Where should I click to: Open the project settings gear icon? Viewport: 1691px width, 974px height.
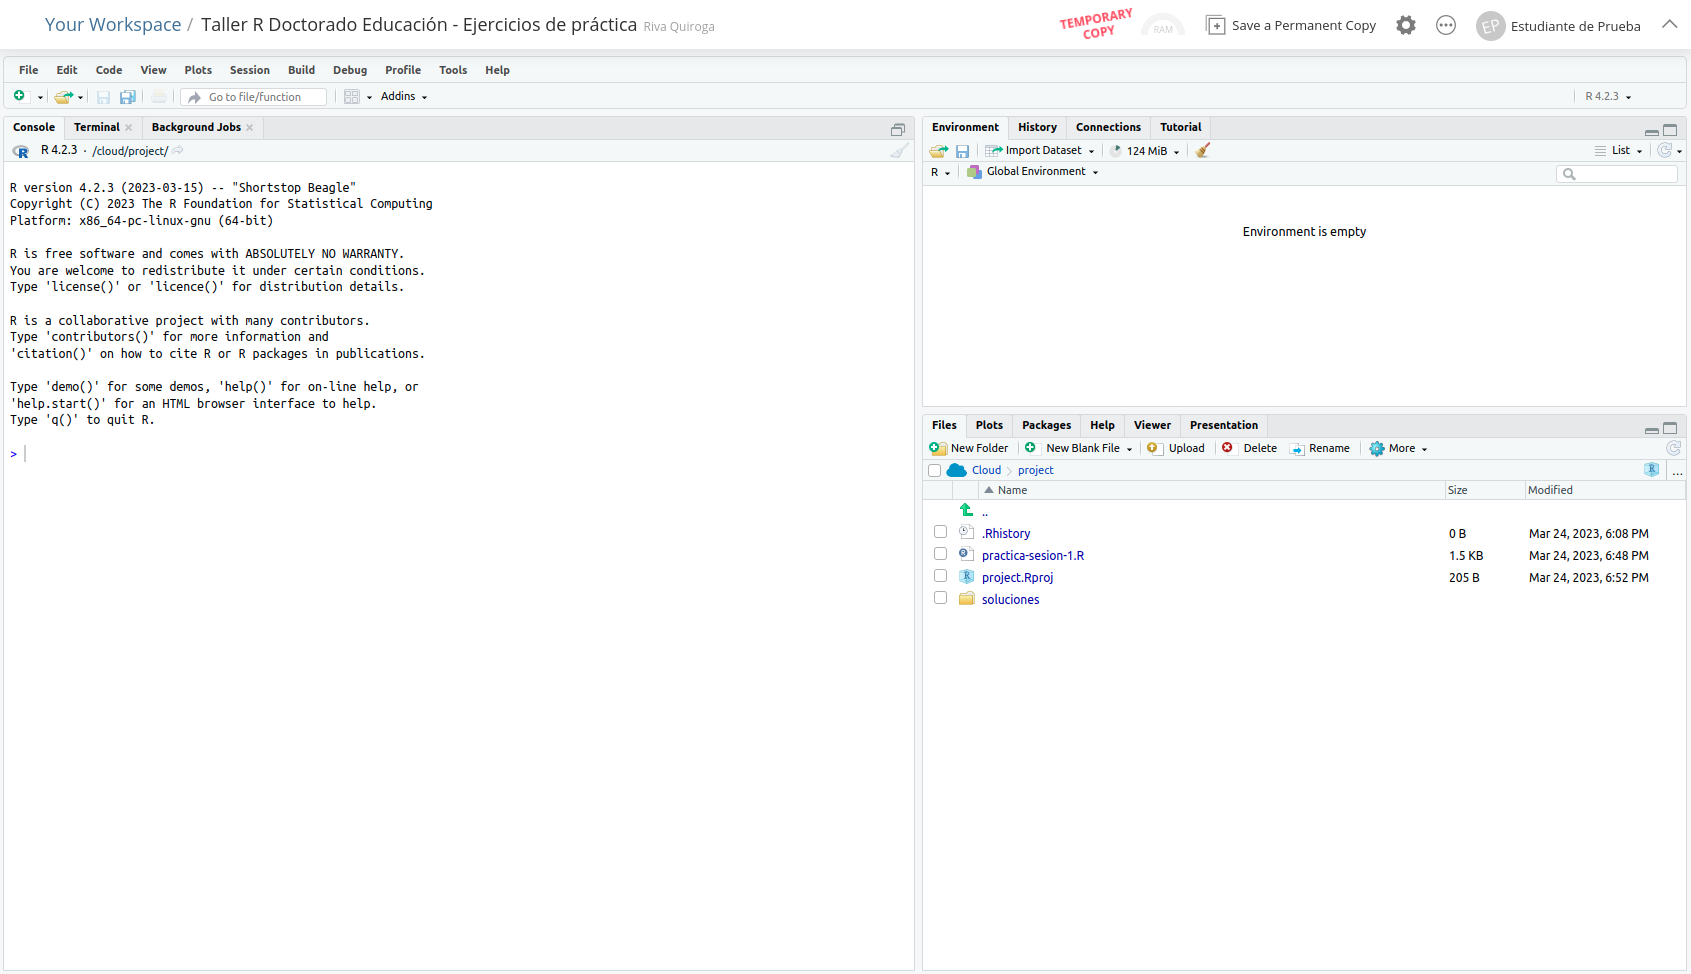coord(1406,26)
